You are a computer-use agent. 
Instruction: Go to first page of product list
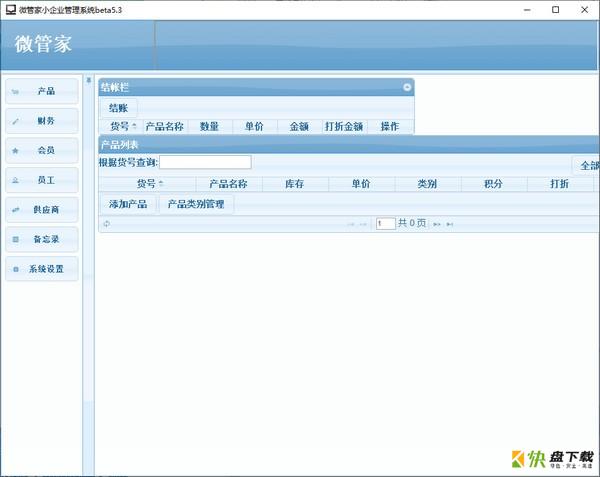(x=351, y=224)
